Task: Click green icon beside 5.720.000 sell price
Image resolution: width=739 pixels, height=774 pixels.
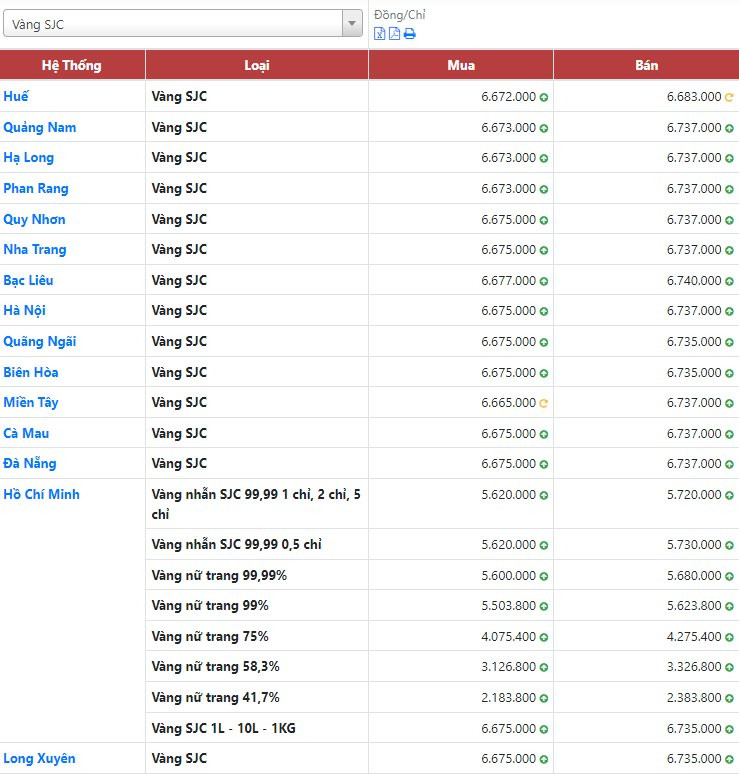Action: pyautogui.click(x=729, y=495)
